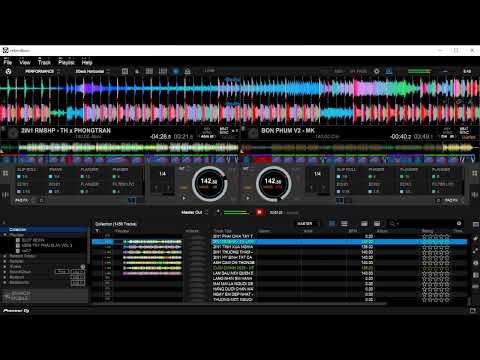Click the first panel icon after 2Deck Horizontal
Image resolution: width=480 pixels, height=360 pixels.
pyautogui.click(x=125, y=71)
